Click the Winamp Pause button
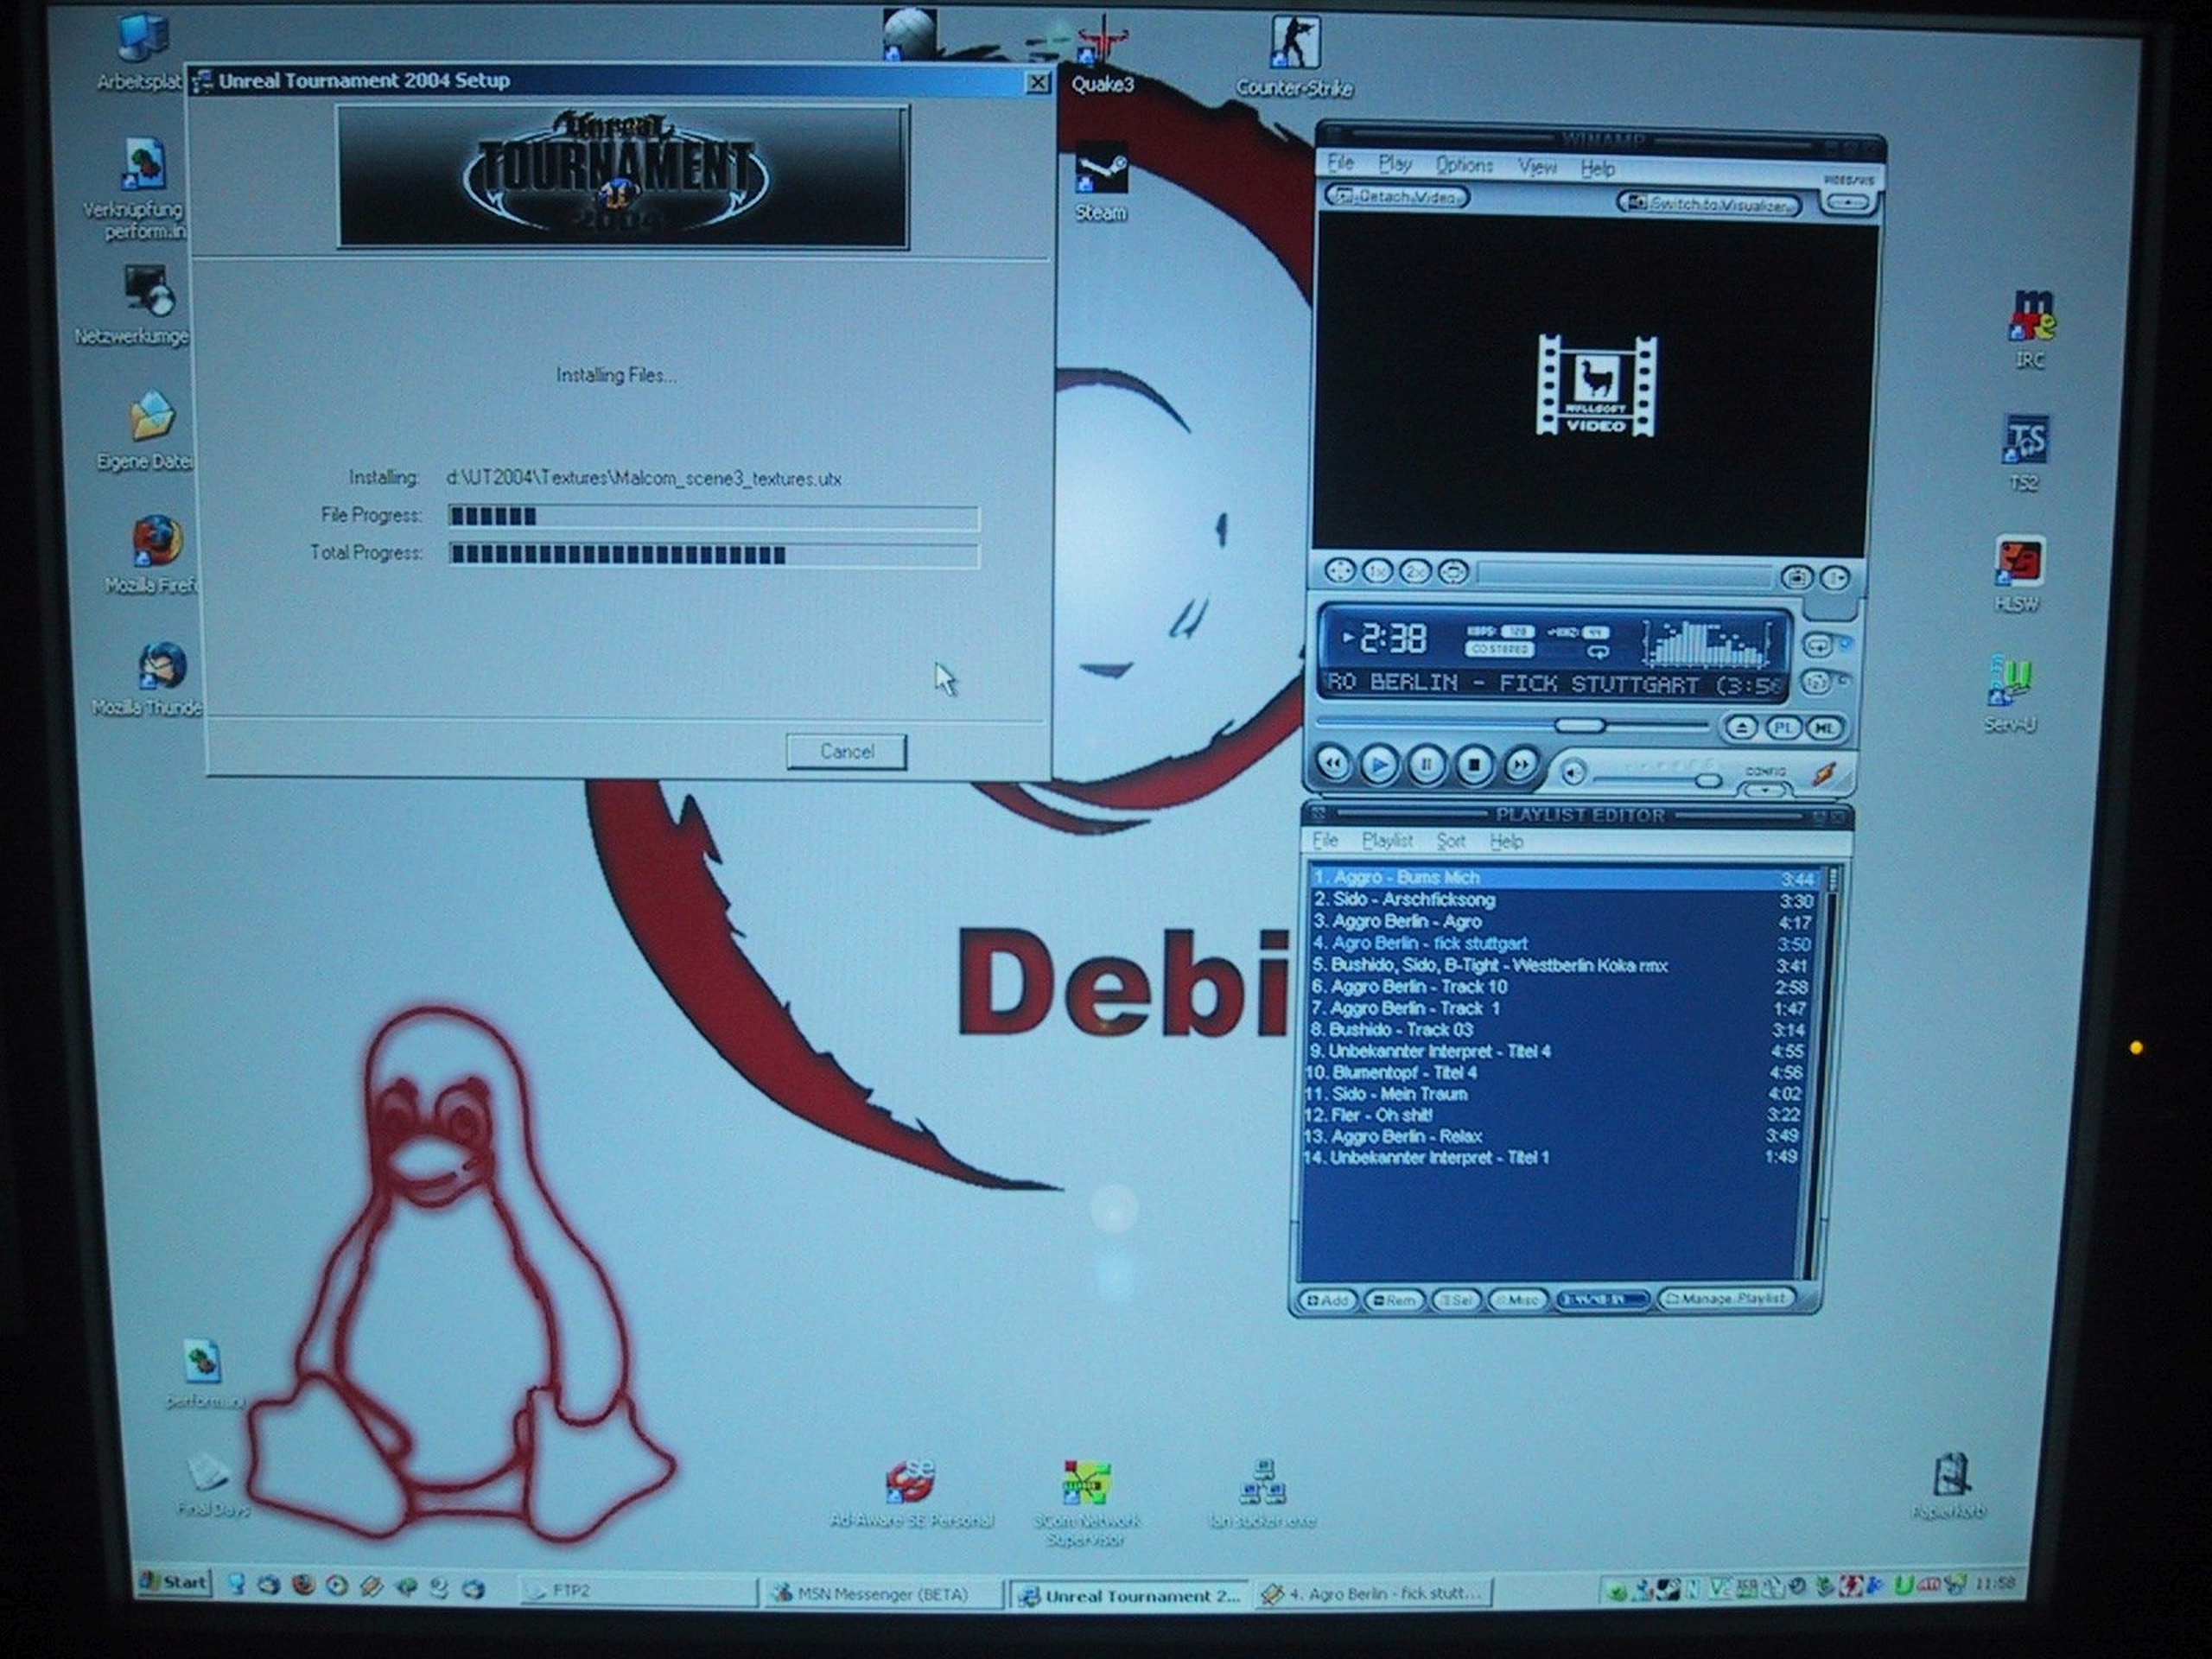Screen dimensions: 2212x1659 pyautogui.click(x=1426, y=766)
